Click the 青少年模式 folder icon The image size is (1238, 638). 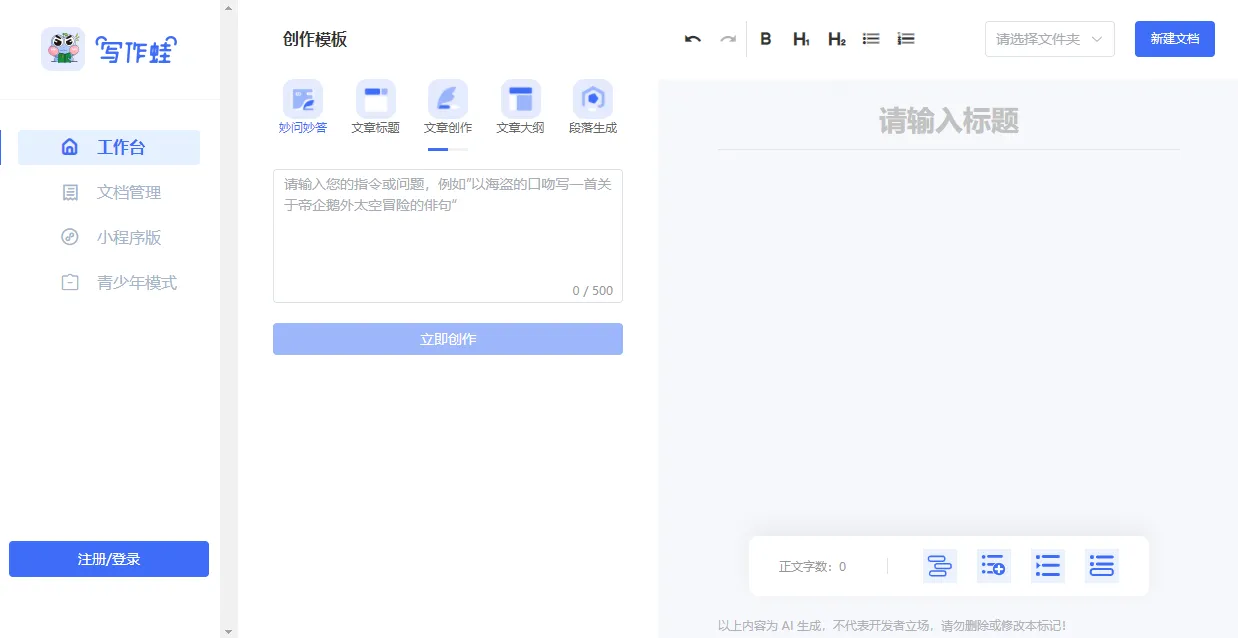click(x=70, y=282)
